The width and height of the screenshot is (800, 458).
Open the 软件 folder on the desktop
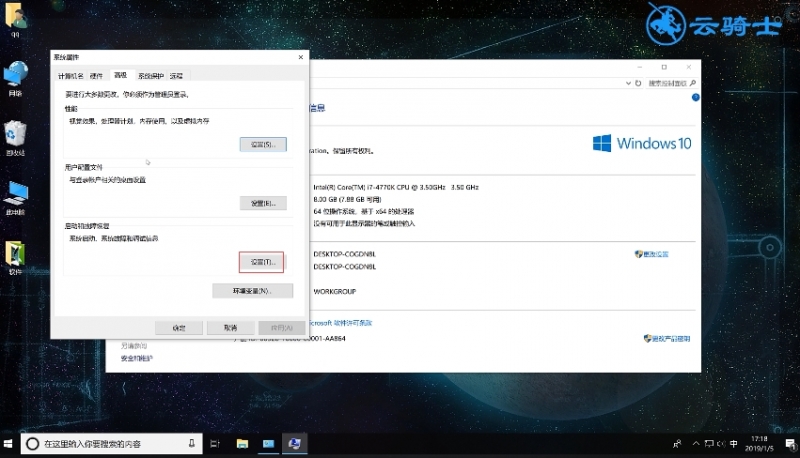tap(15, 258)
